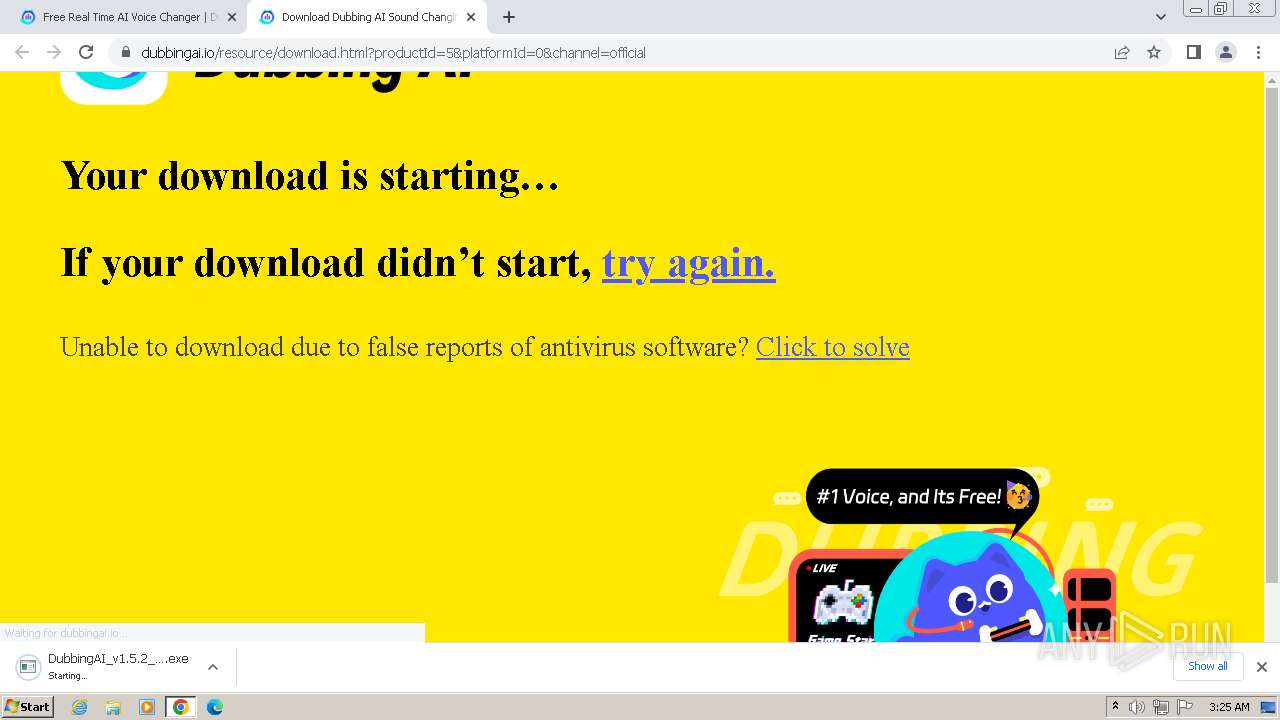Viewport: 1280px width, 720px height.
Task: Click the page vertical scrollbar
Action: (1272, 335)
